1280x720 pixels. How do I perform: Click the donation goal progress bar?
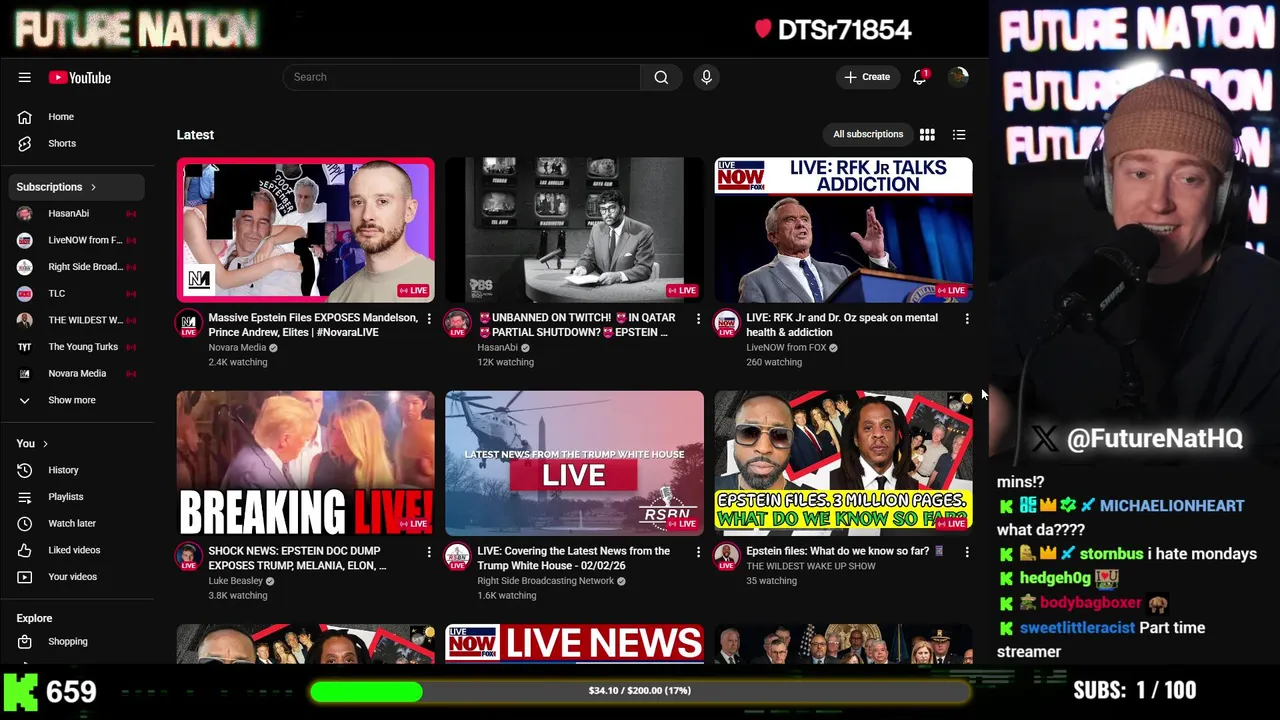640,691
